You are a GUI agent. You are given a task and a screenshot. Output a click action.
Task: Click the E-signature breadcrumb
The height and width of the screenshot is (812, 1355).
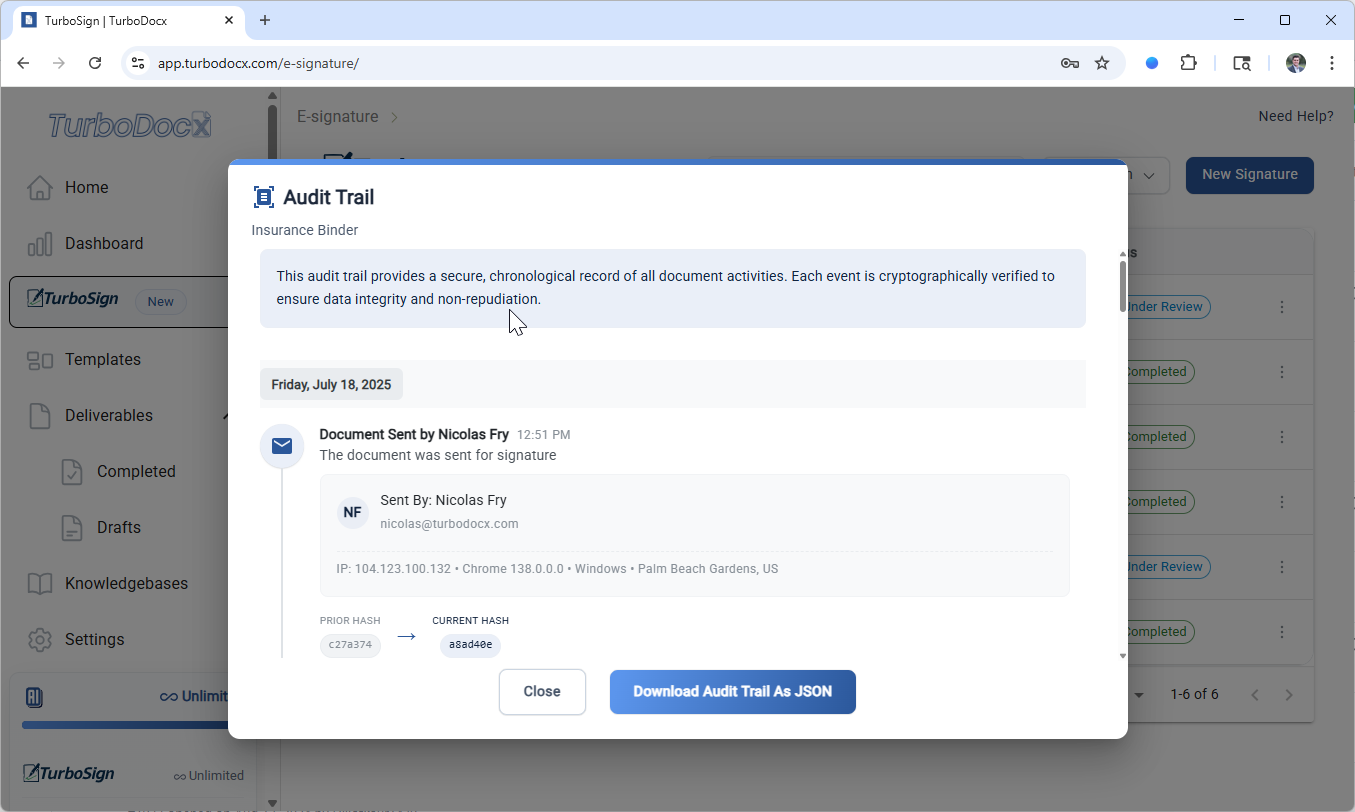click(x=338, y=117)
